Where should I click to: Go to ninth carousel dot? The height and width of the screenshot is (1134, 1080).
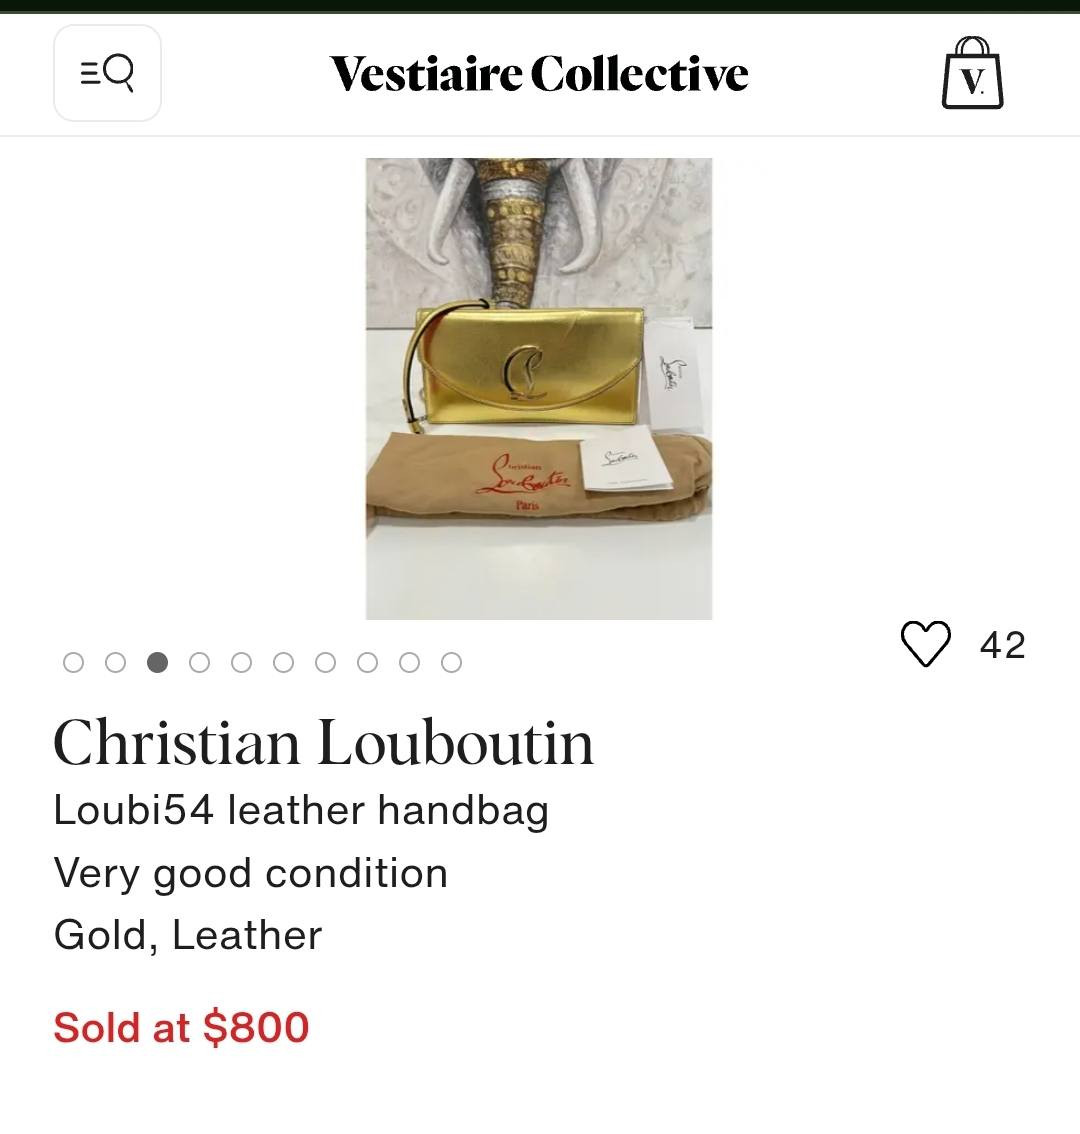pyautogui.click(x=410, y=662)
